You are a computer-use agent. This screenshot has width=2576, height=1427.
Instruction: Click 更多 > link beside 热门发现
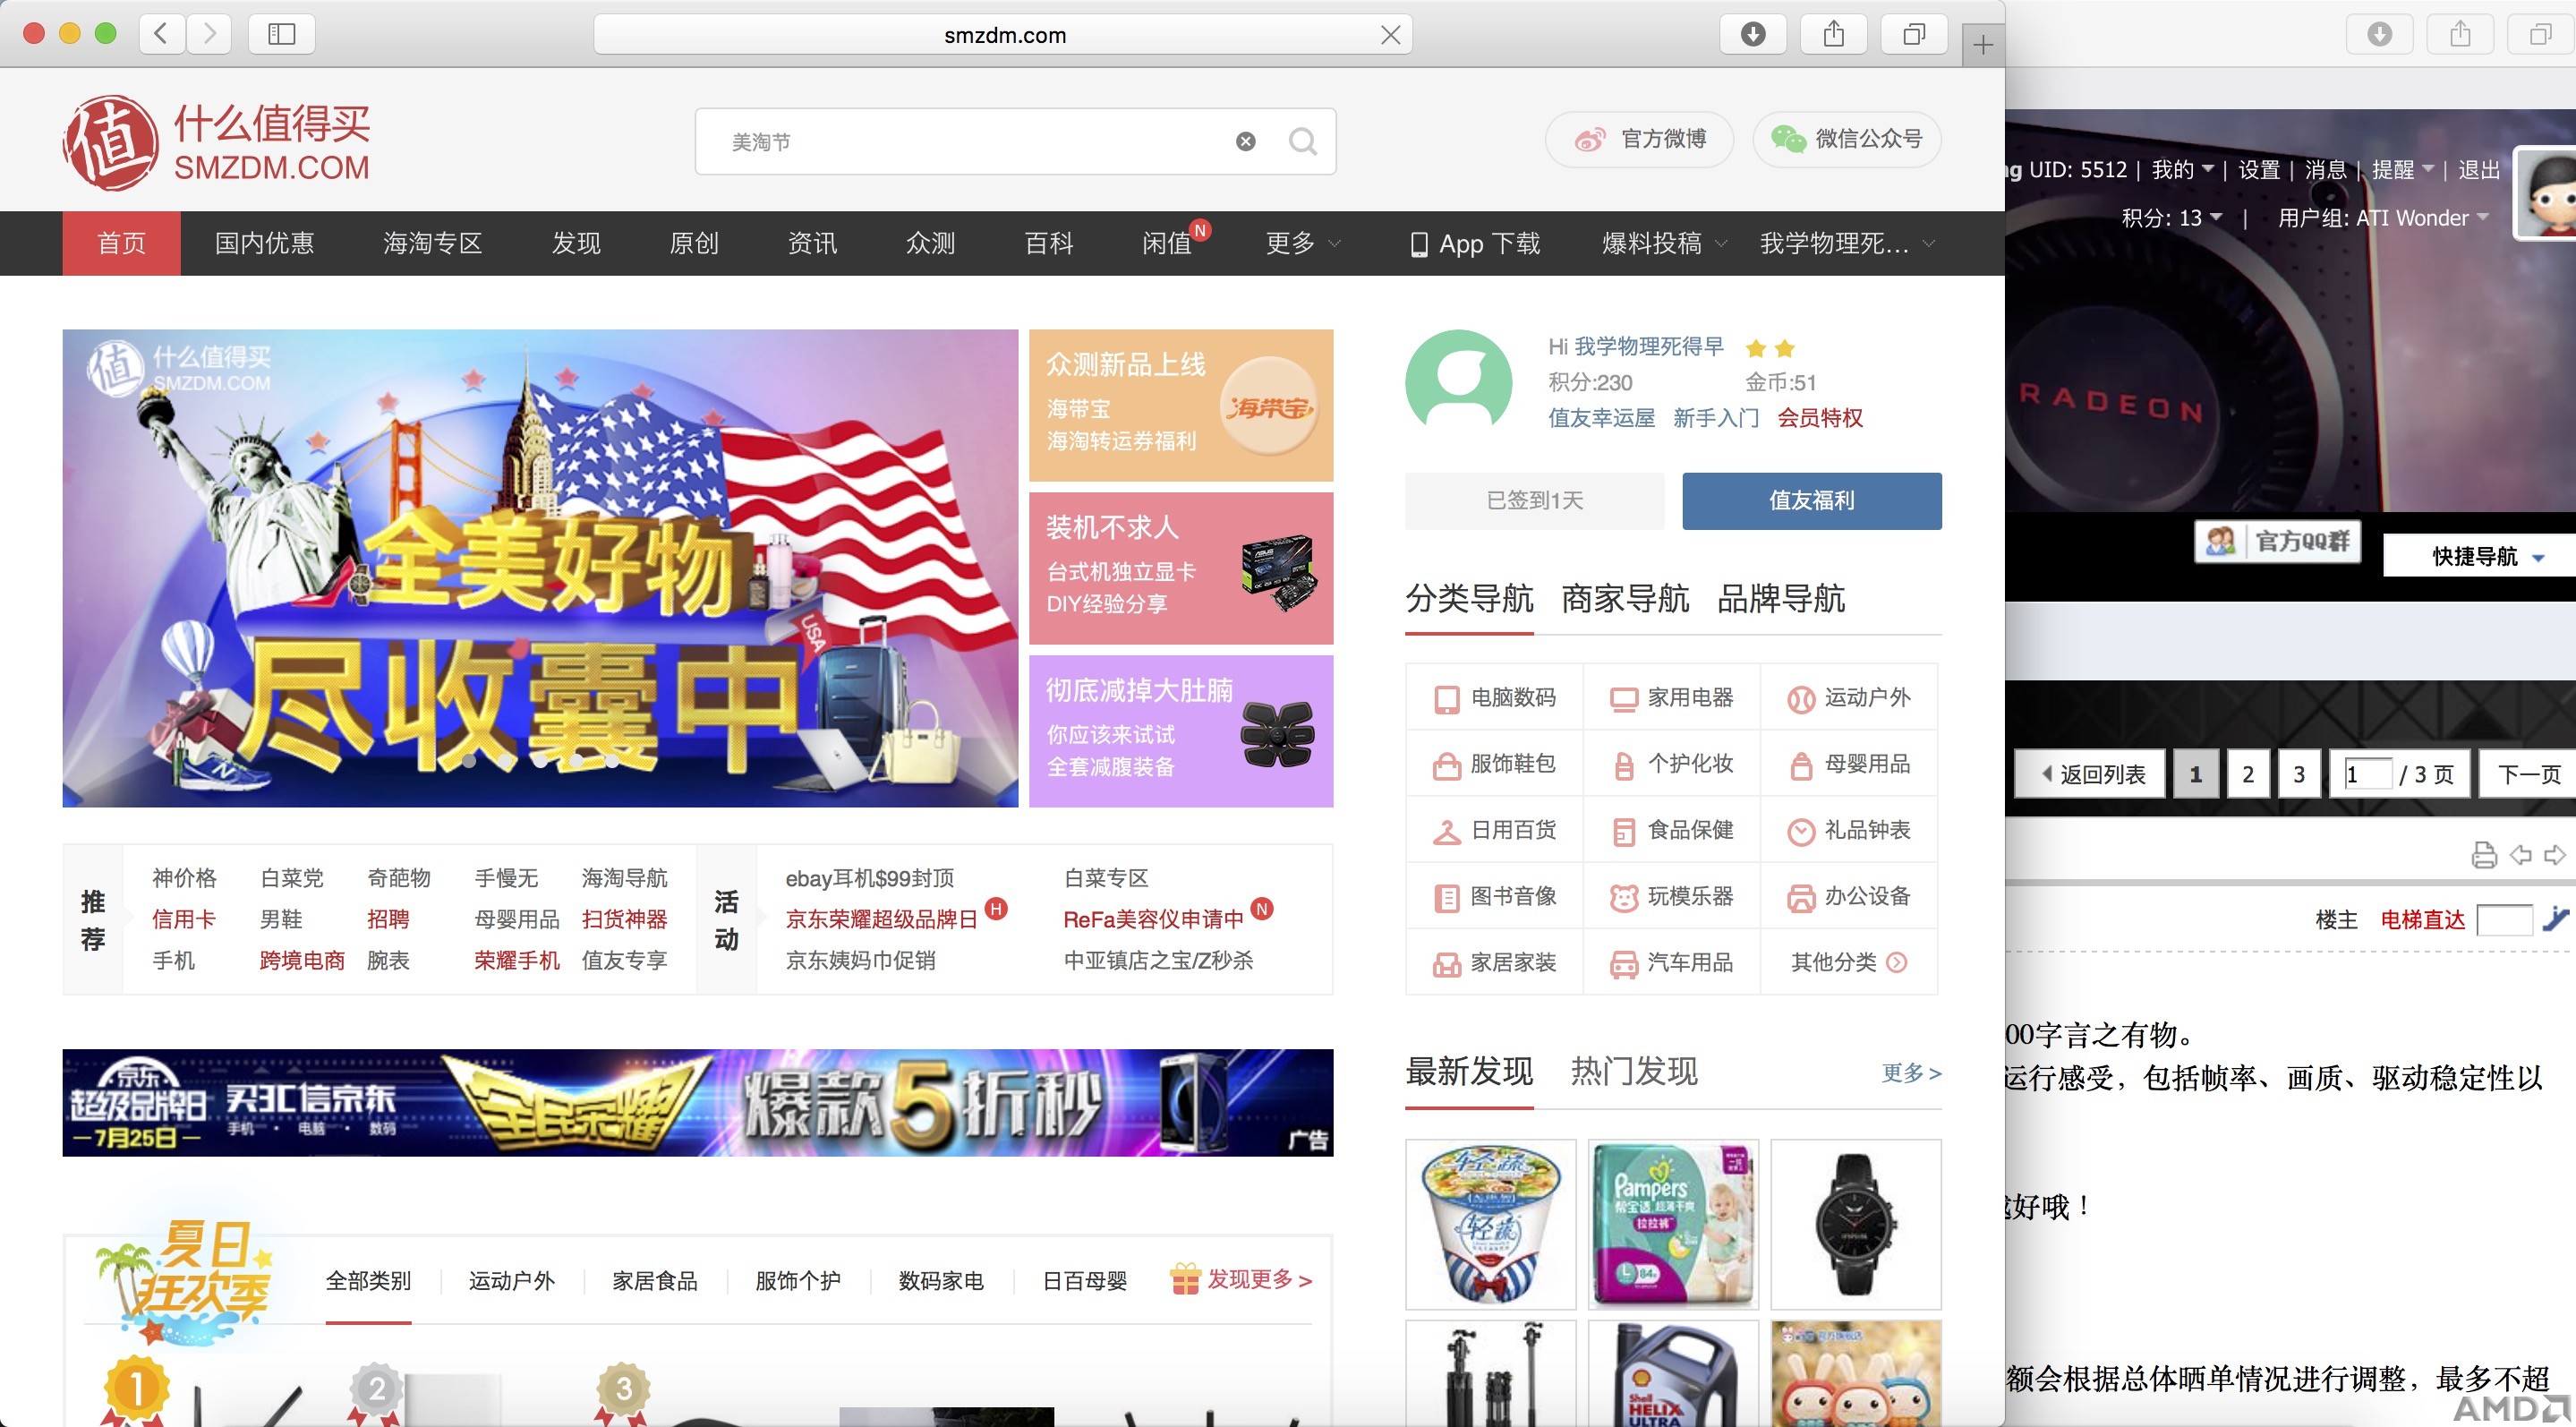[1911, 1073]
